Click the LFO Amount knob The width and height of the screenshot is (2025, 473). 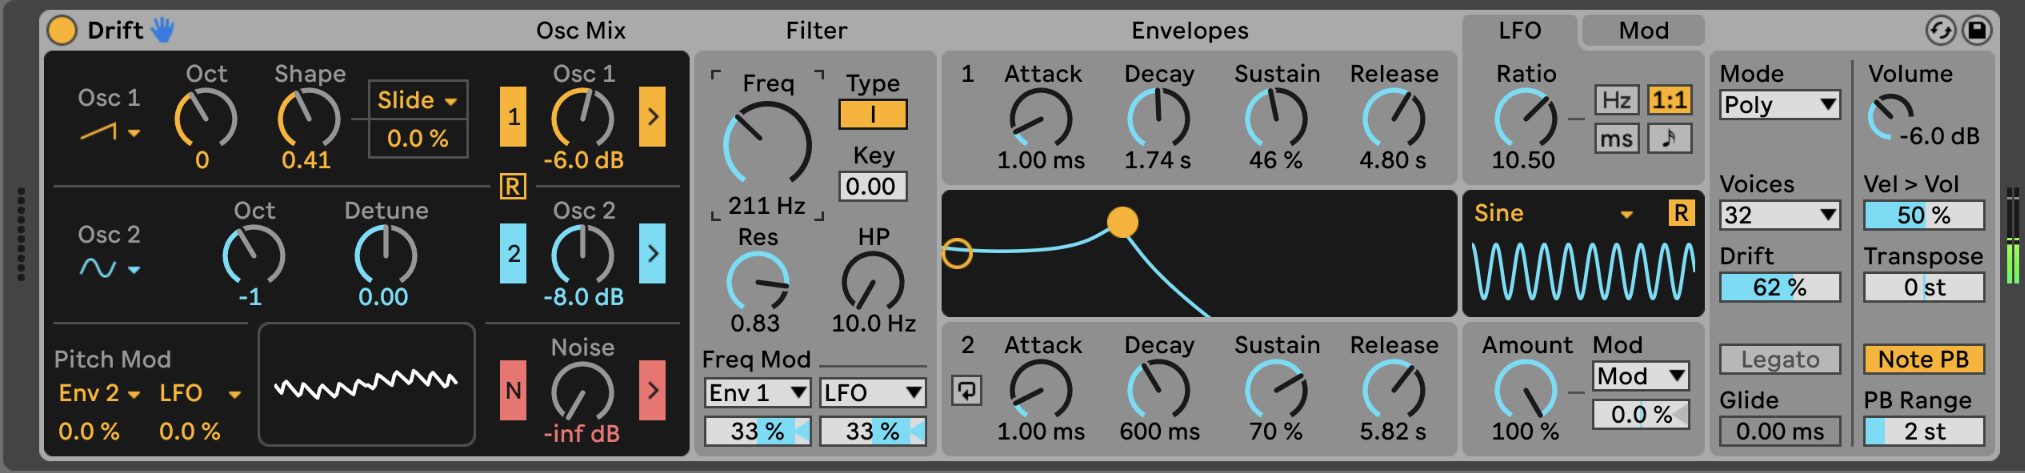[1525, 390]
